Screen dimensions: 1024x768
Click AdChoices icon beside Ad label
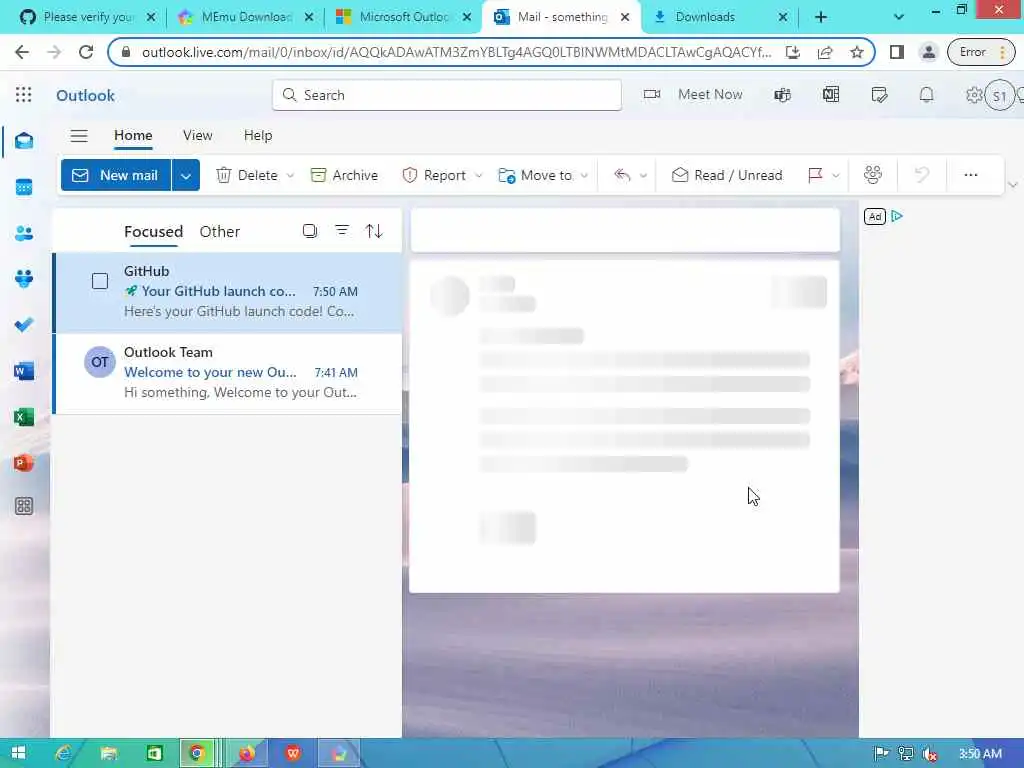click(x=897, y=216)
